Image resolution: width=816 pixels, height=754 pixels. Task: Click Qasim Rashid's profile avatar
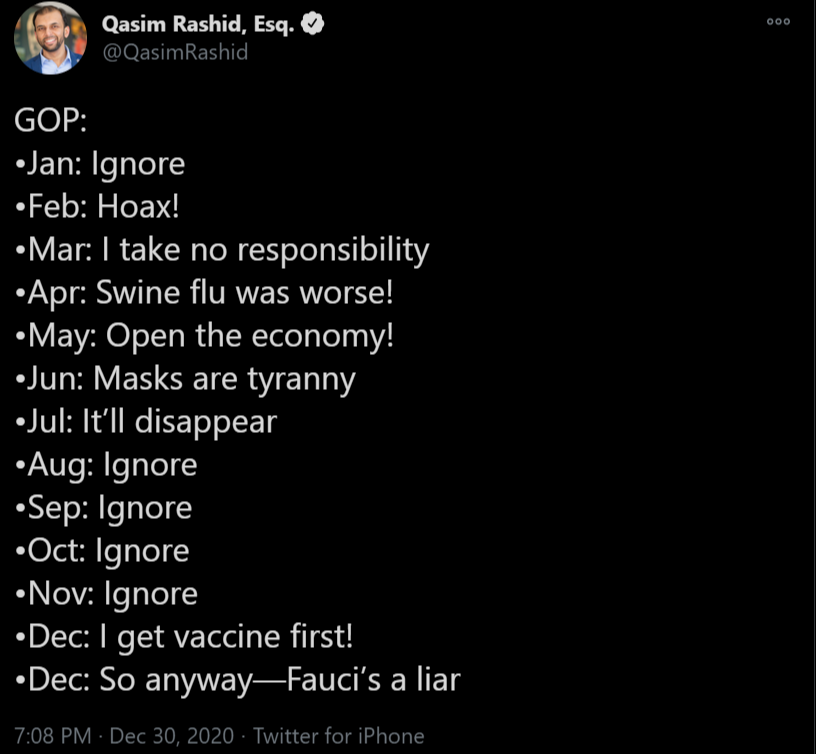48,40
